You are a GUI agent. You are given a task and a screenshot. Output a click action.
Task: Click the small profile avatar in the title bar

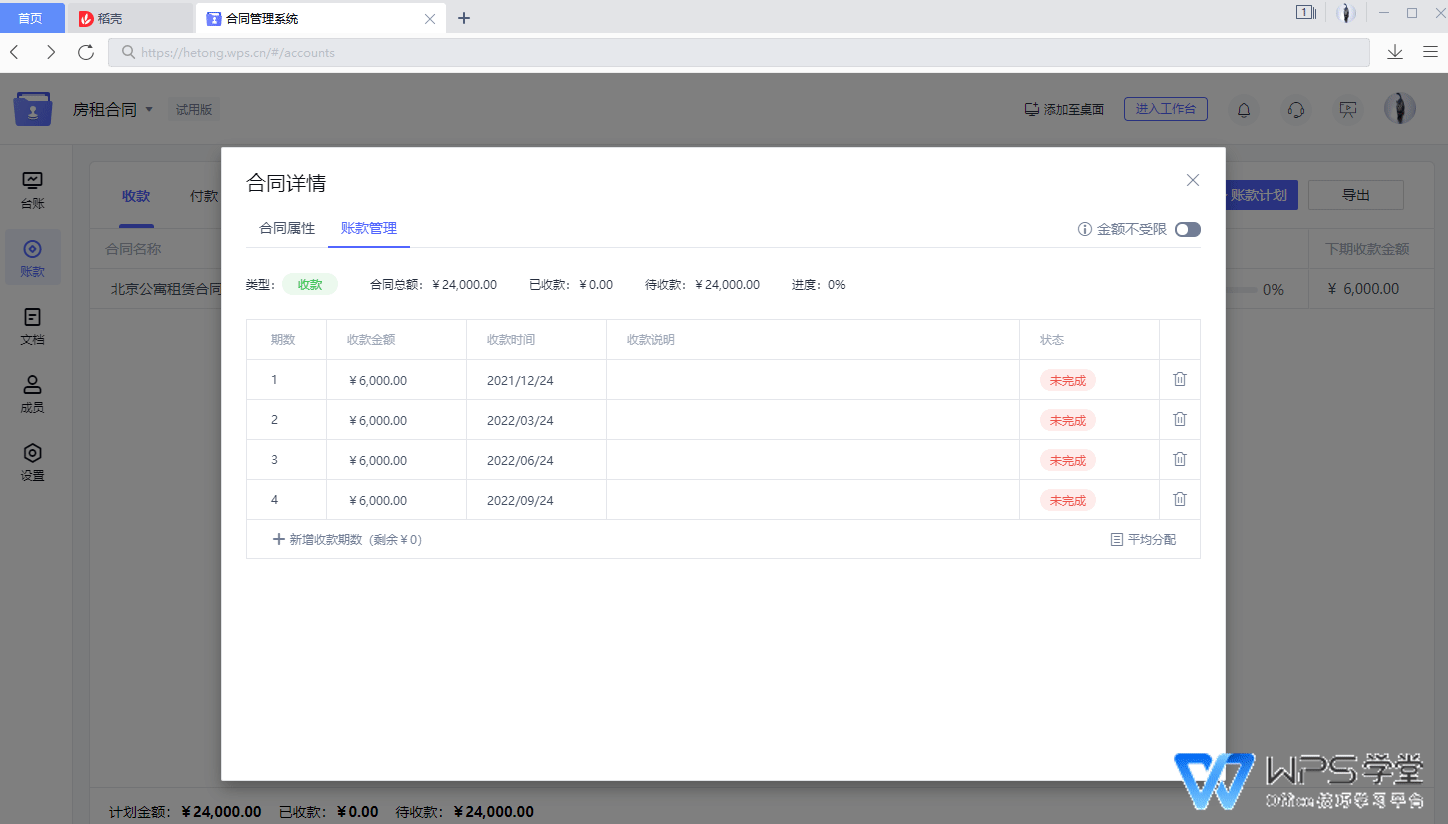tap(1346, 13)
